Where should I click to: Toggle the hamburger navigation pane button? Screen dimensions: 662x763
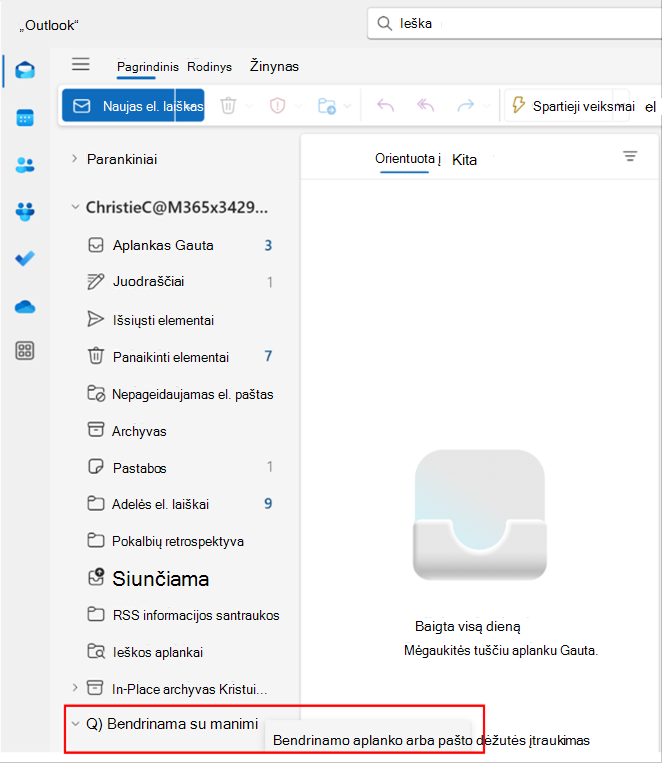point(81,64)
